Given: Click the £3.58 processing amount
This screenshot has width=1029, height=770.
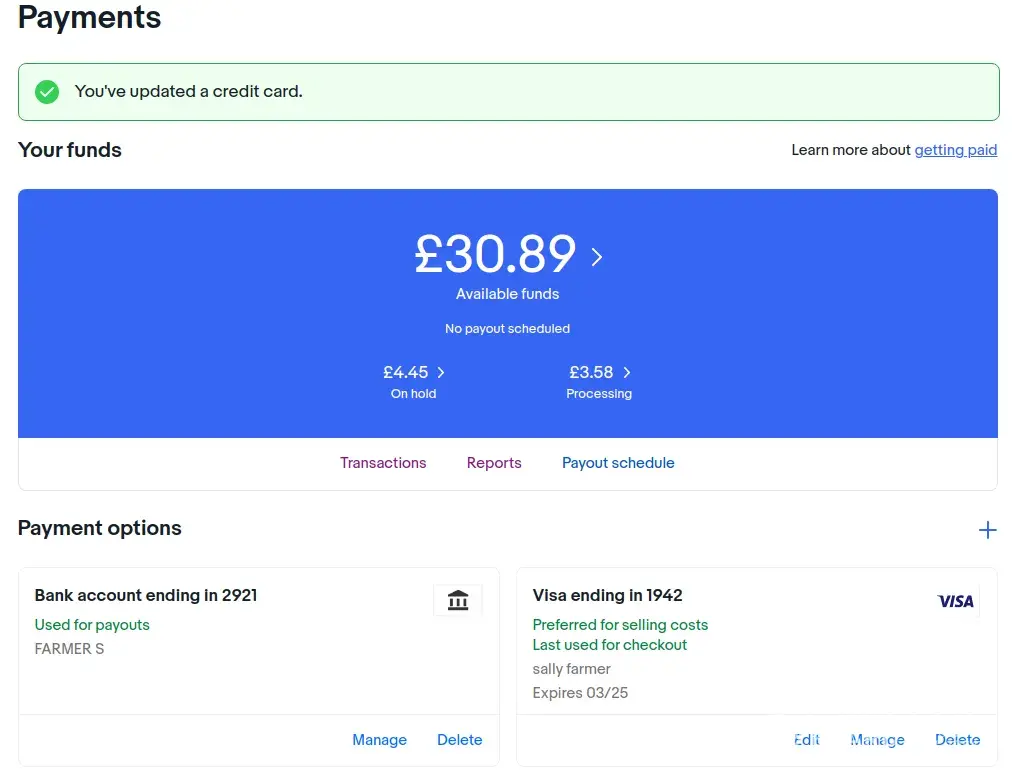Looking at the screenshot, I should (591, 373).
